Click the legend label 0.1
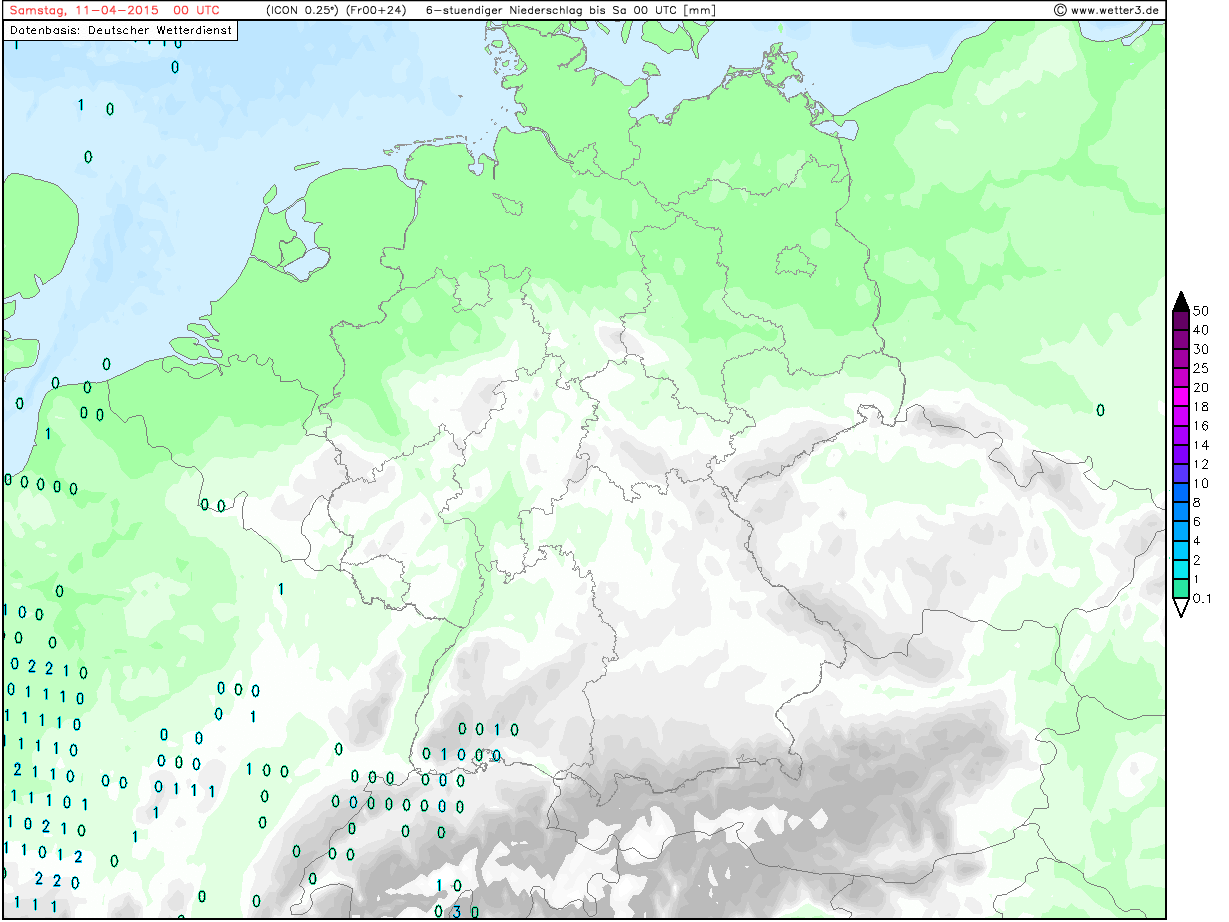Viewport: 1229px width, 922px height. coord(1203,599)
